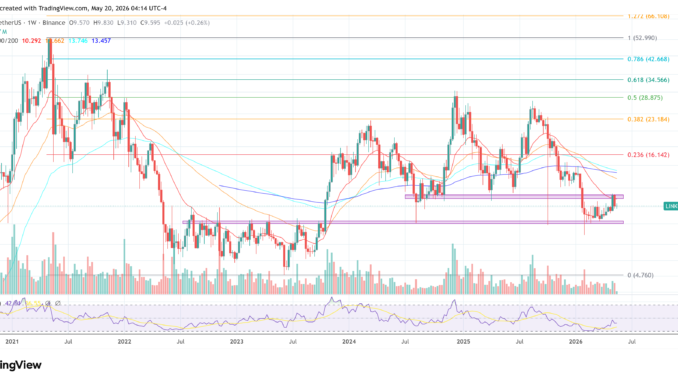Click the first small icon beside RSI values

(x=48, y=303)
